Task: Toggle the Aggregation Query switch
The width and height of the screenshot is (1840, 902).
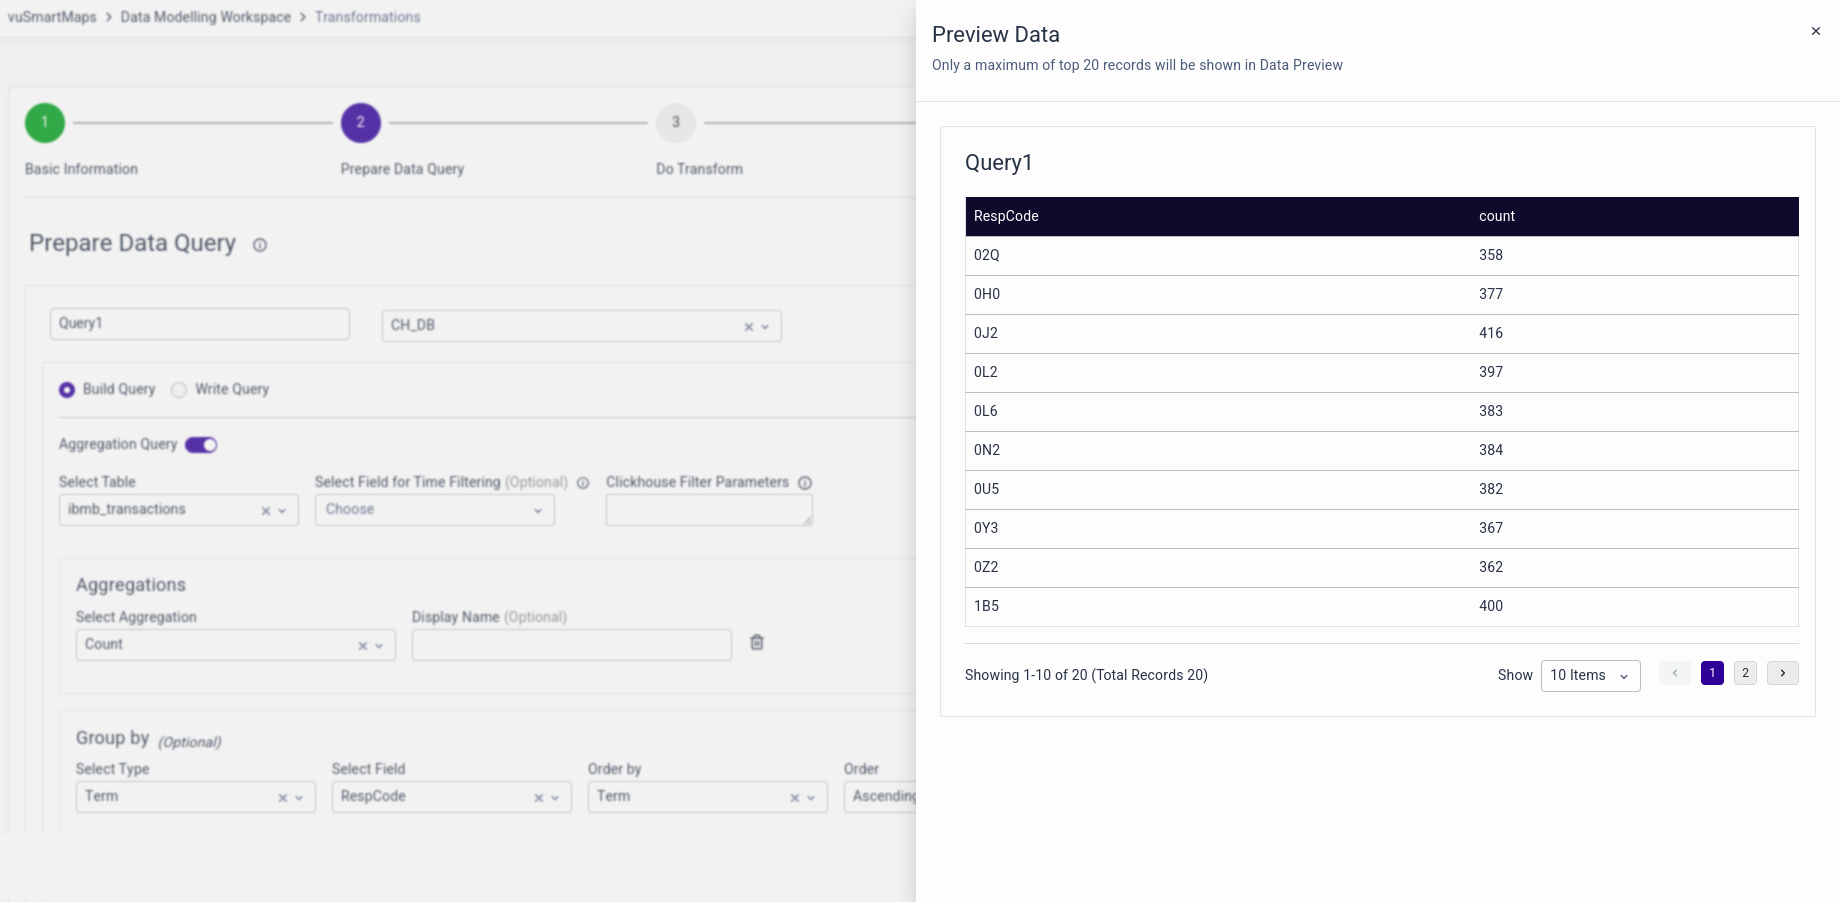Action: (201, 445)
